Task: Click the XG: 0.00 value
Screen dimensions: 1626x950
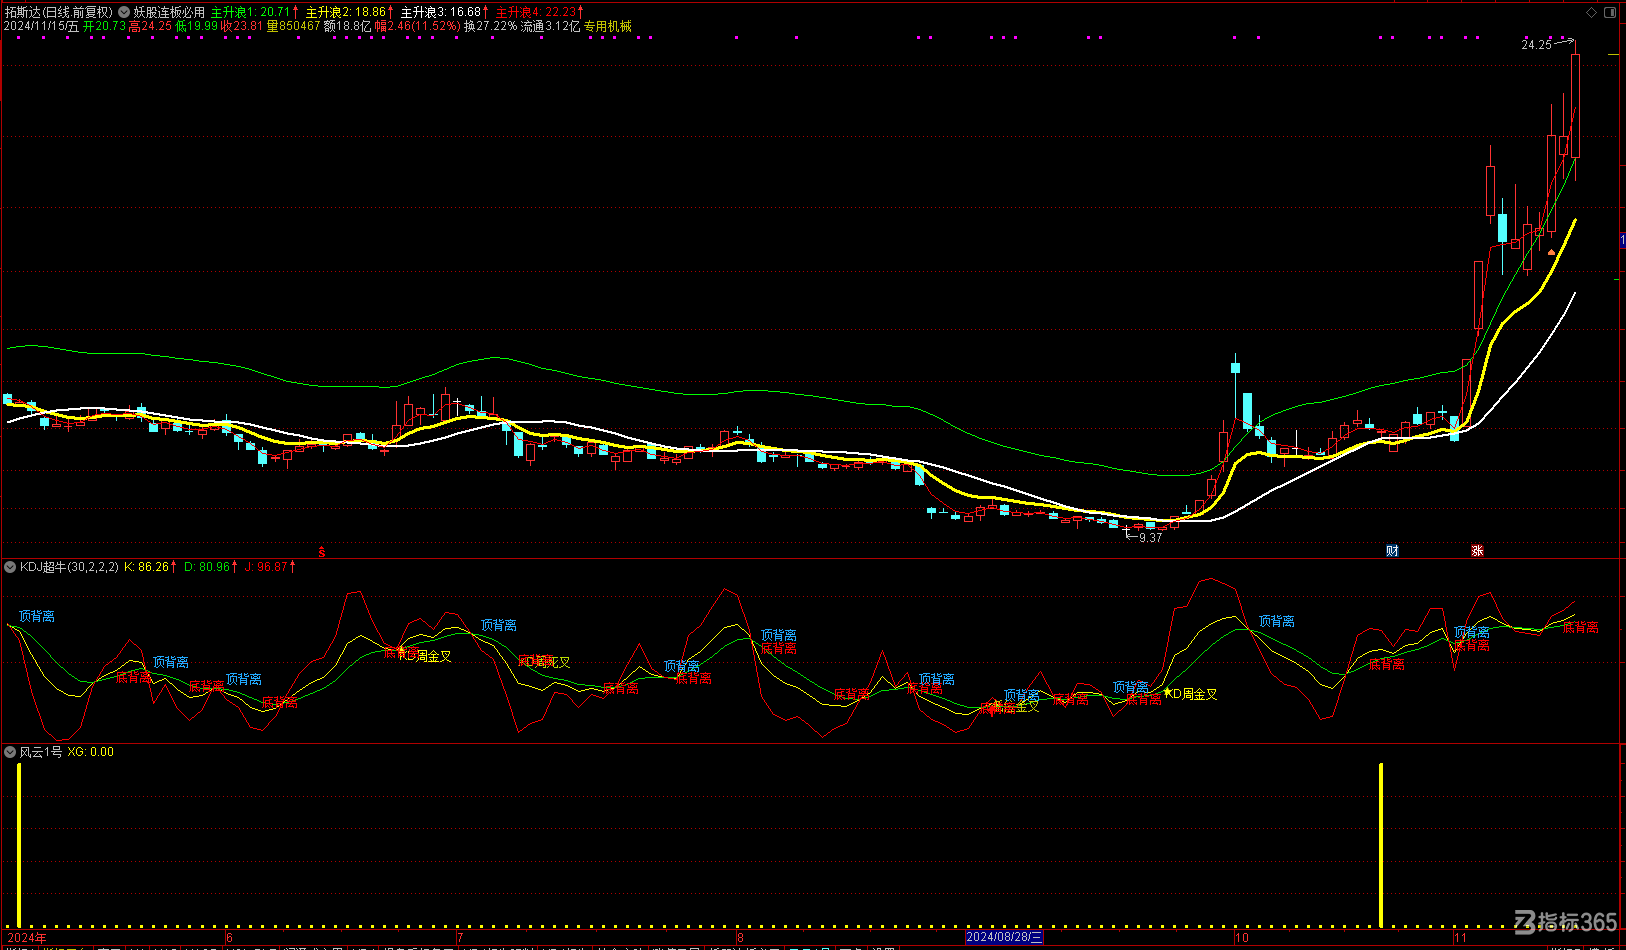Action: pos(91,752)
